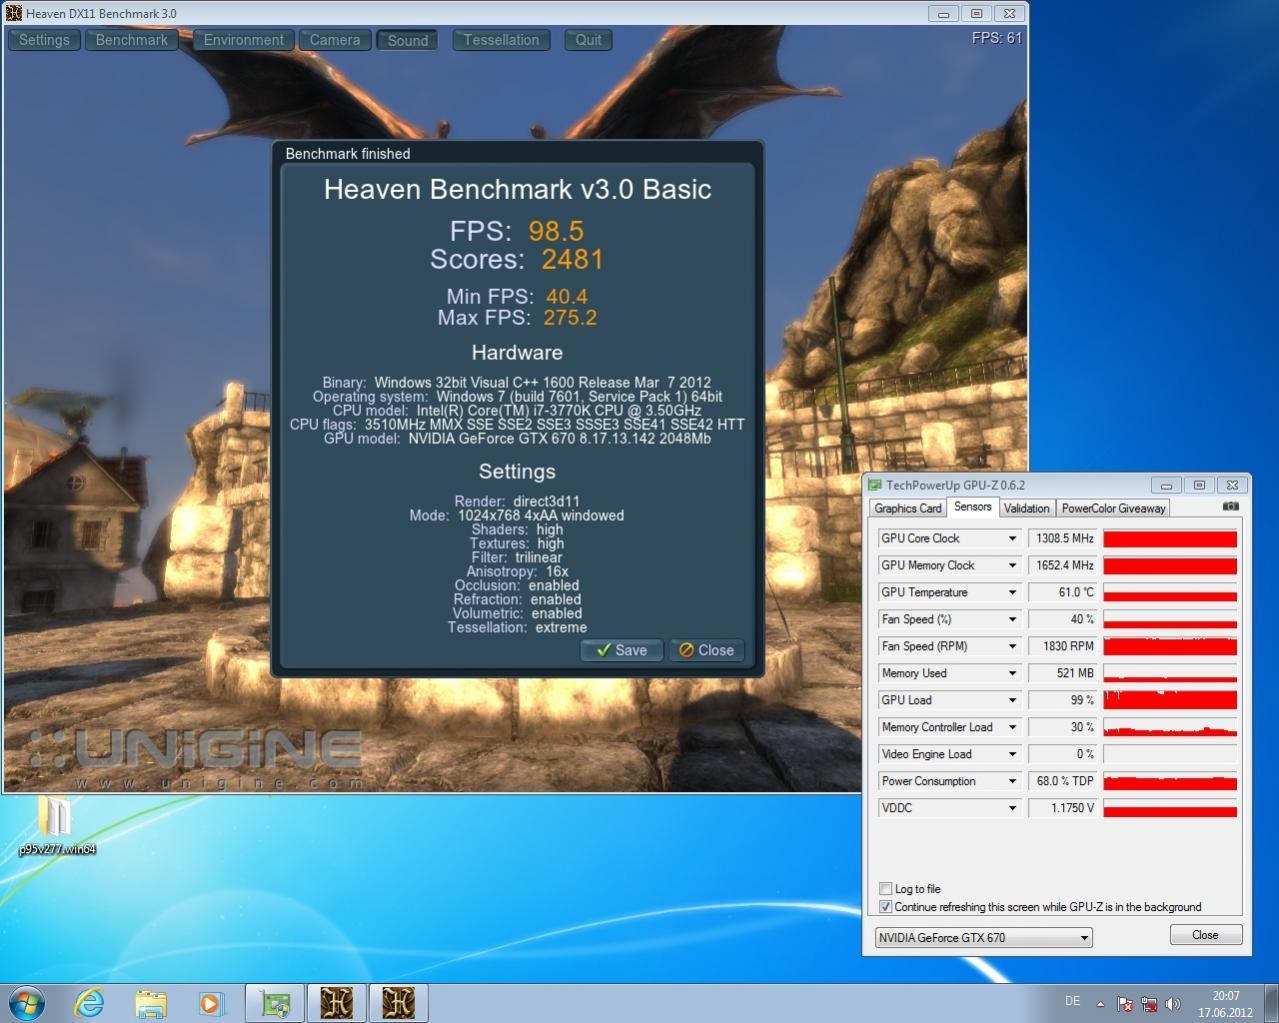The width and height of the screenshot is (1279, 1023).
Task: Expand the Memory Controller Load dropdown
Action: coord(1012,727)
